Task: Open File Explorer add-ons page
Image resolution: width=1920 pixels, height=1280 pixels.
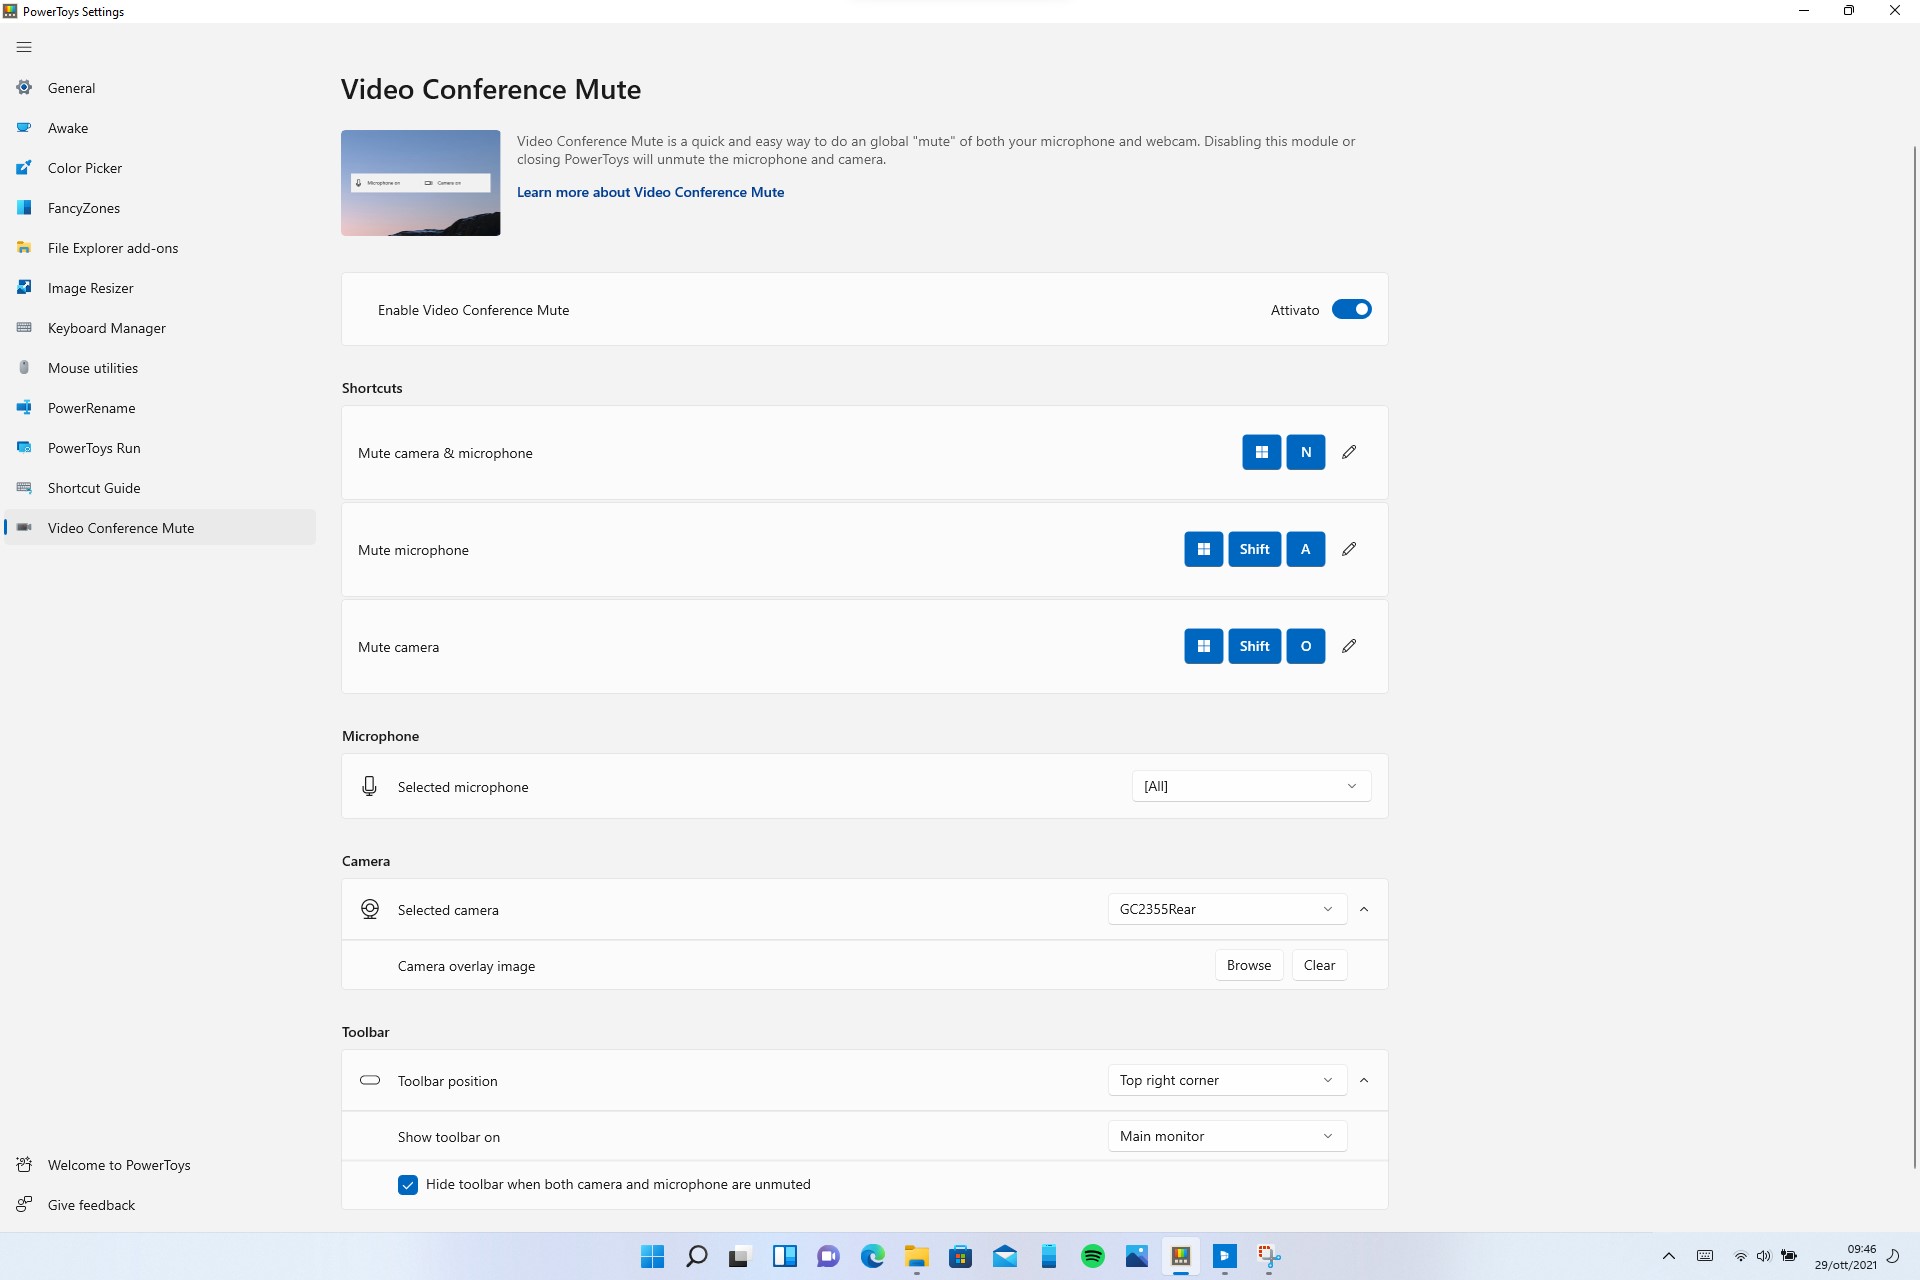Action: (160, 248)
